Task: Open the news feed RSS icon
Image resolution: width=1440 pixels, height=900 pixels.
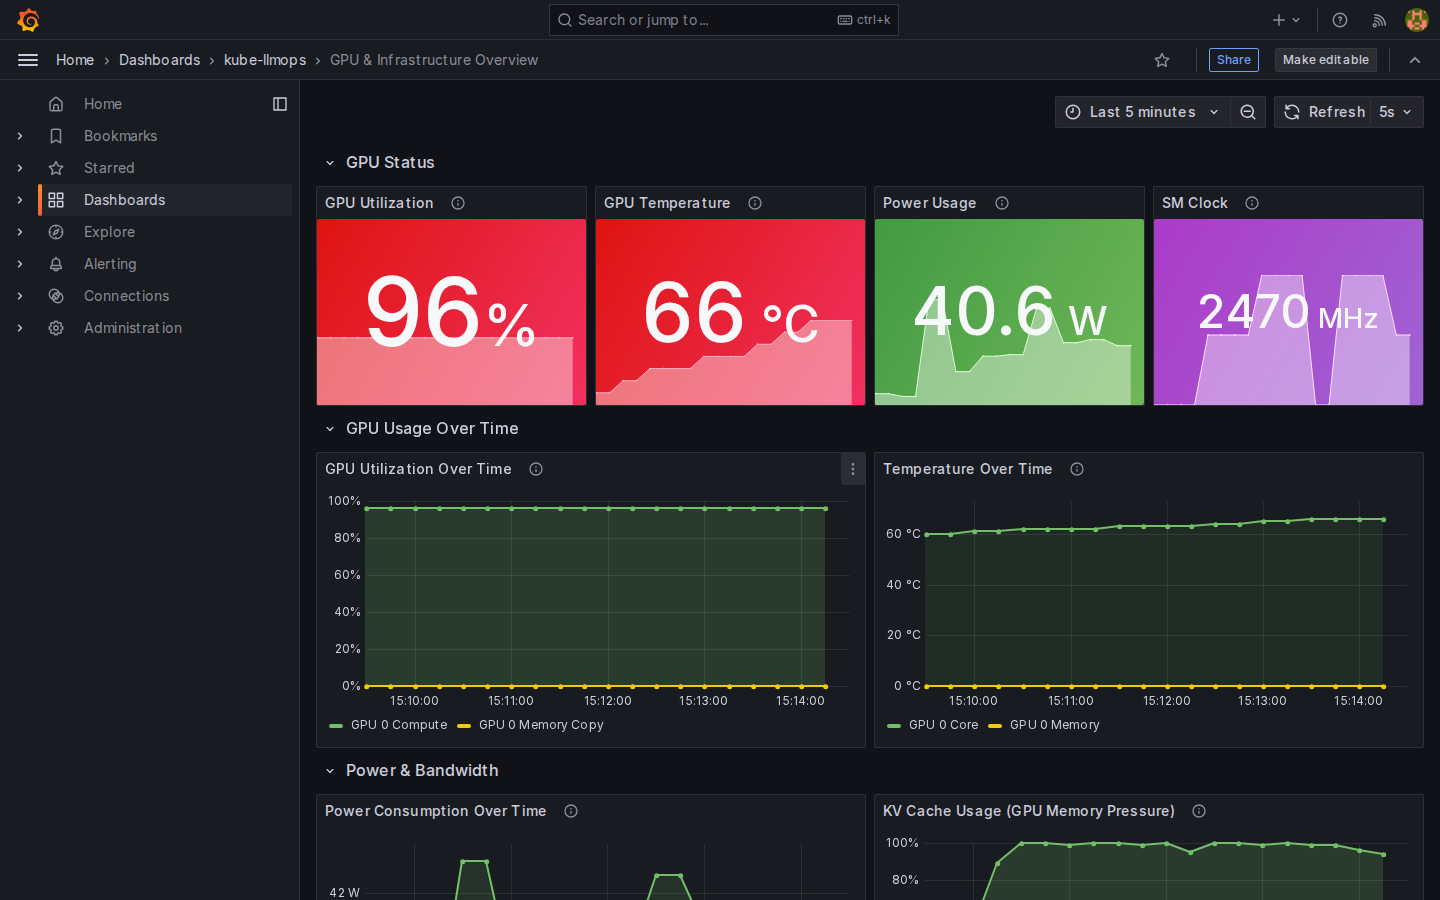Action: pos(1379,20)
